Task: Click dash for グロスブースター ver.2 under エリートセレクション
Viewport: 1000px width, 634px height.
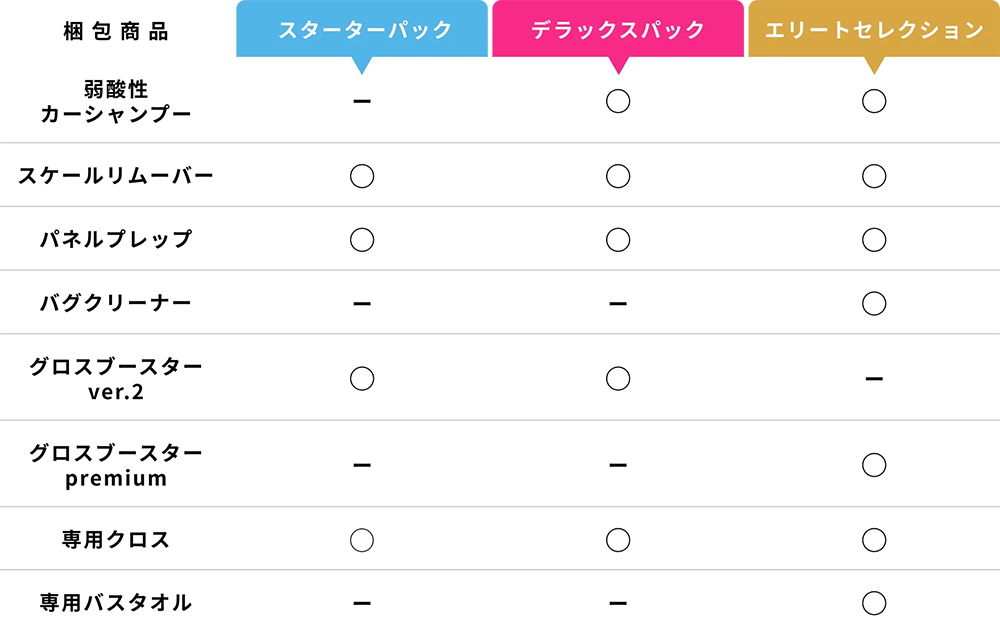Action: (874, 379)
